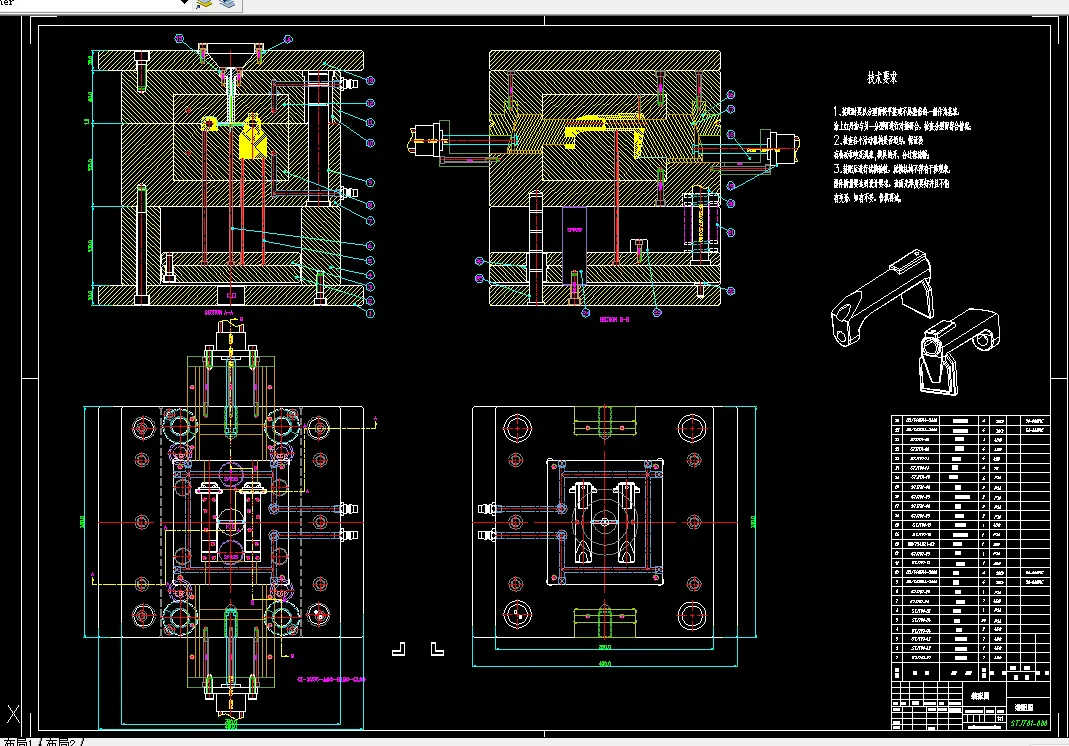
Task: Switch to the 布局1 layout tab
Action: tap(19, 742)
